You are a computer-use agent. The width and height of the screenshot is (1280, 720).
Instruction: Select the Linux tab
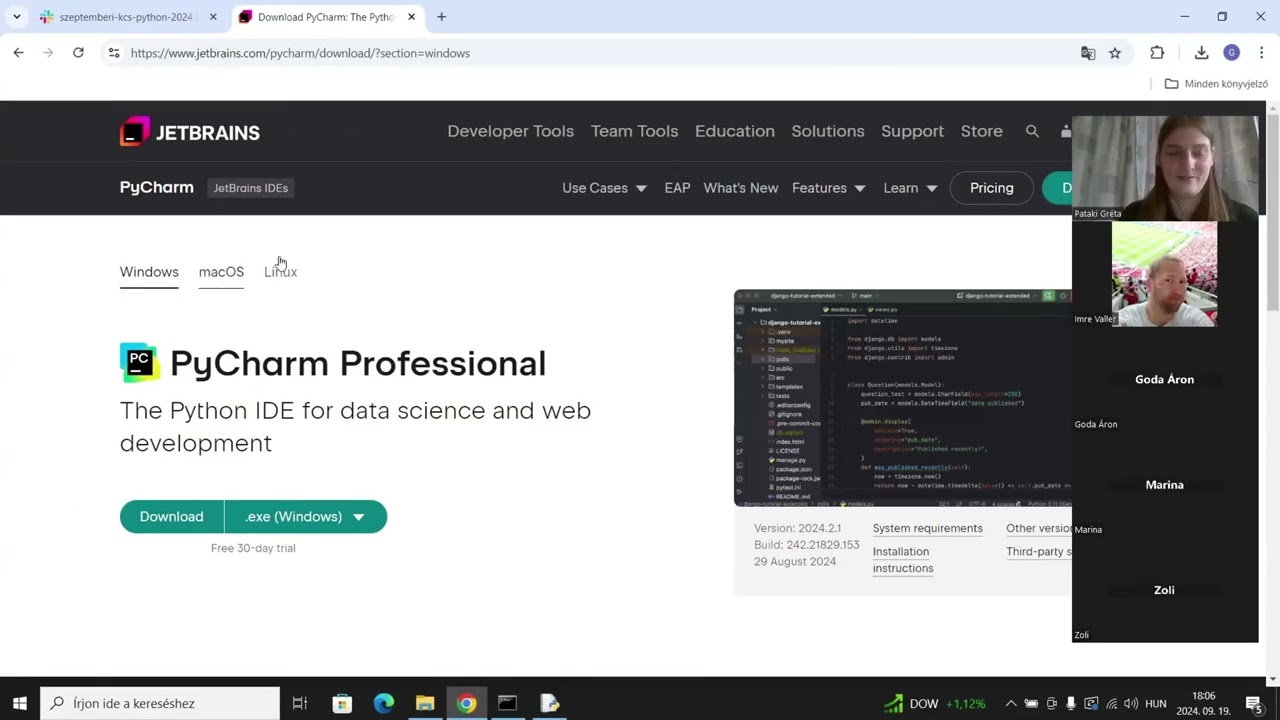[281, 272]
